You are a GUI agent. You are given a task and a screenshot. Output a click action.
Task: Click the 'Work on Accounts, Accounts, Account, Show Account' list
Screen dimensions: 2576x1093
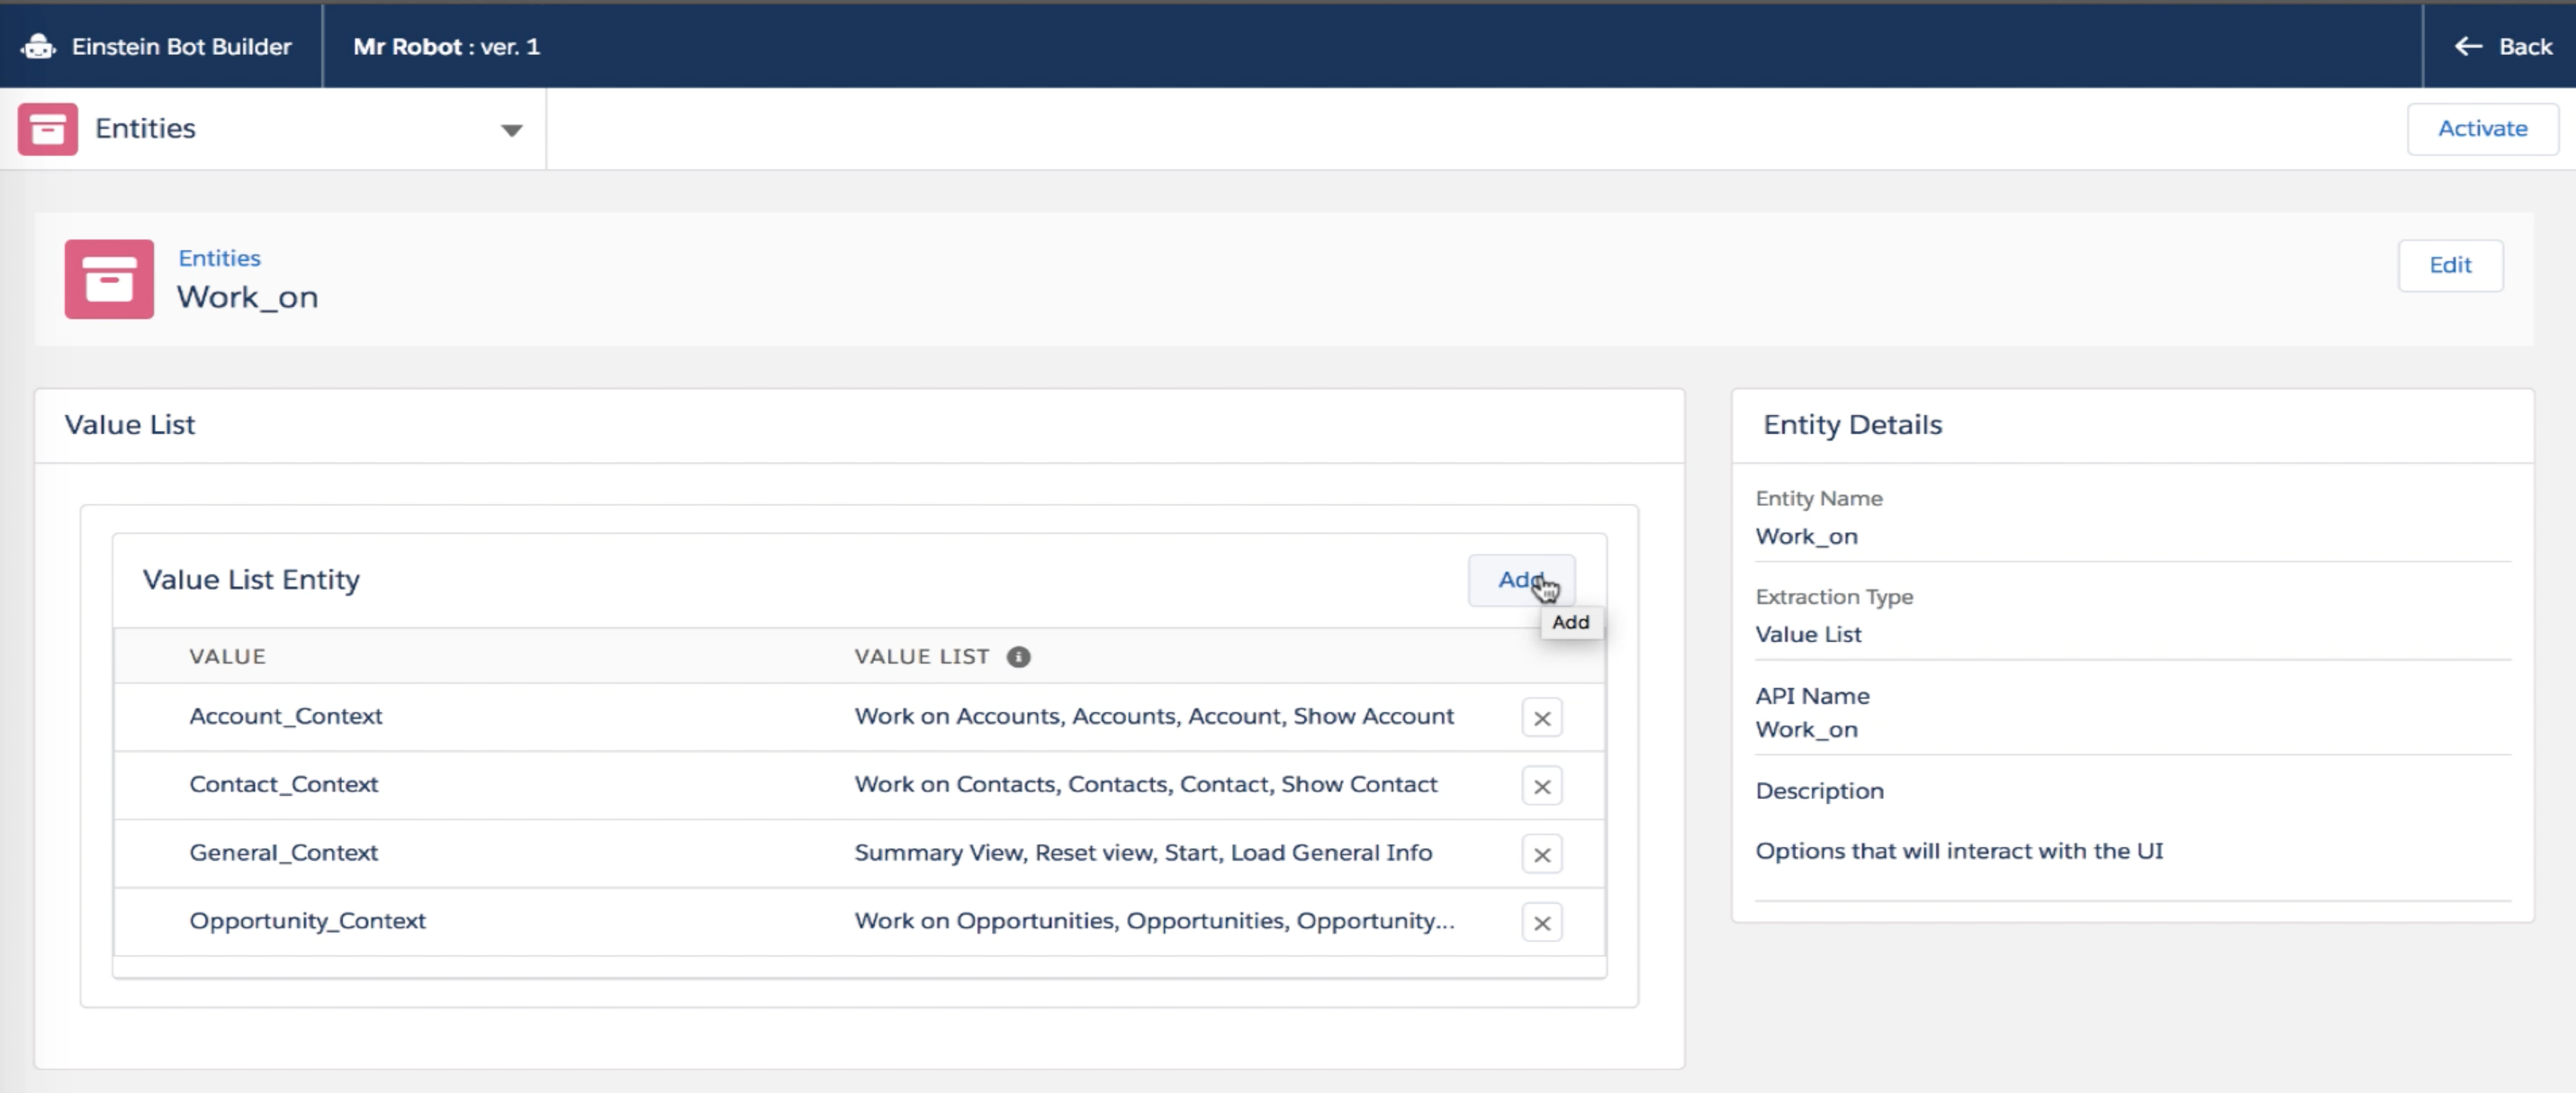(x=1153, y=716)
